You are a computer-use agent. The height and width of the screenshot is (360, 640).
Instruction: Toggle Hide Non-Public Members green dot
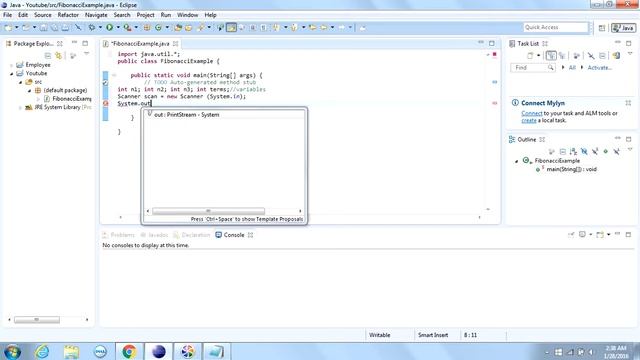point(605,151)
